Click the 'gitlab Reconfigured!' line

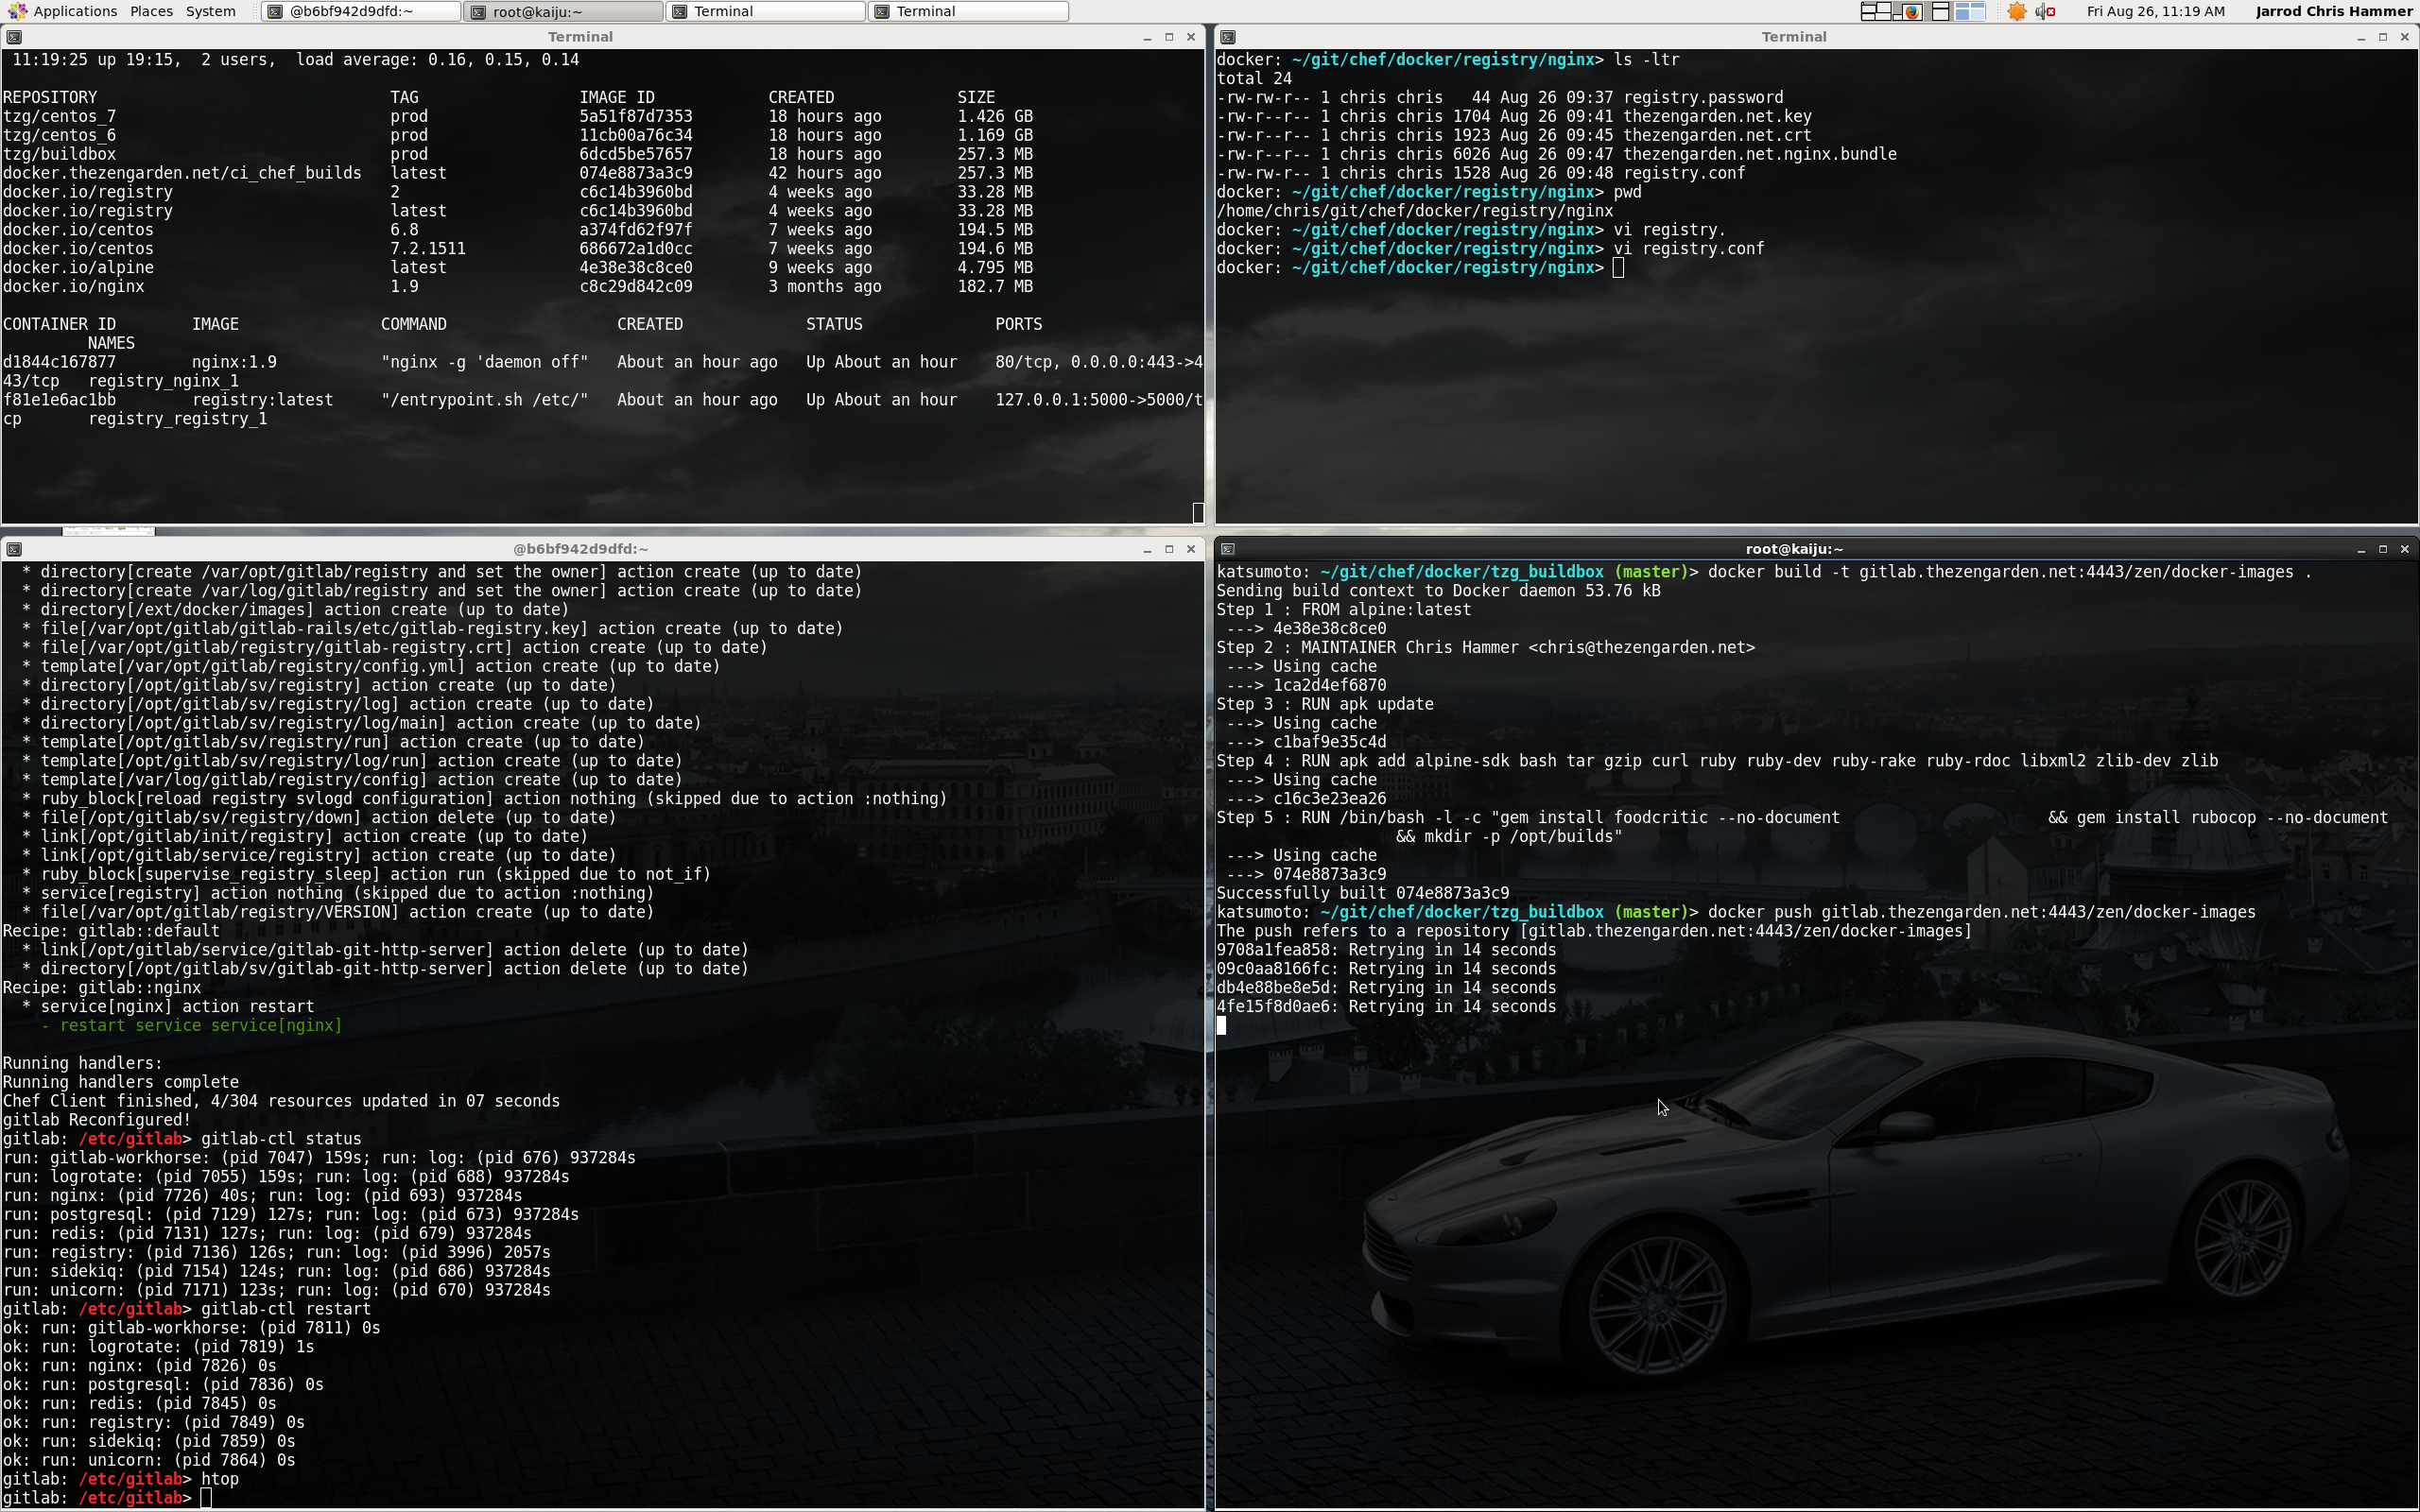pos(97,1120)
